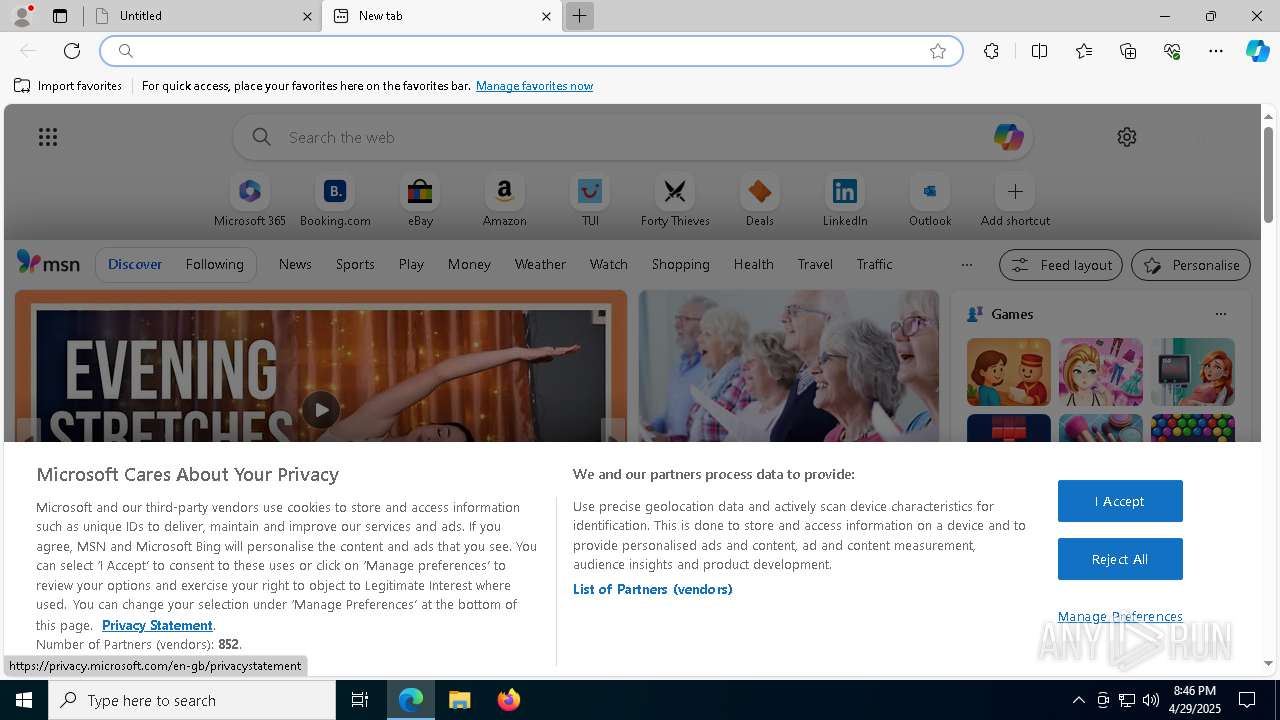Click Reject All on privacy banner

(x=1120, y=559)
